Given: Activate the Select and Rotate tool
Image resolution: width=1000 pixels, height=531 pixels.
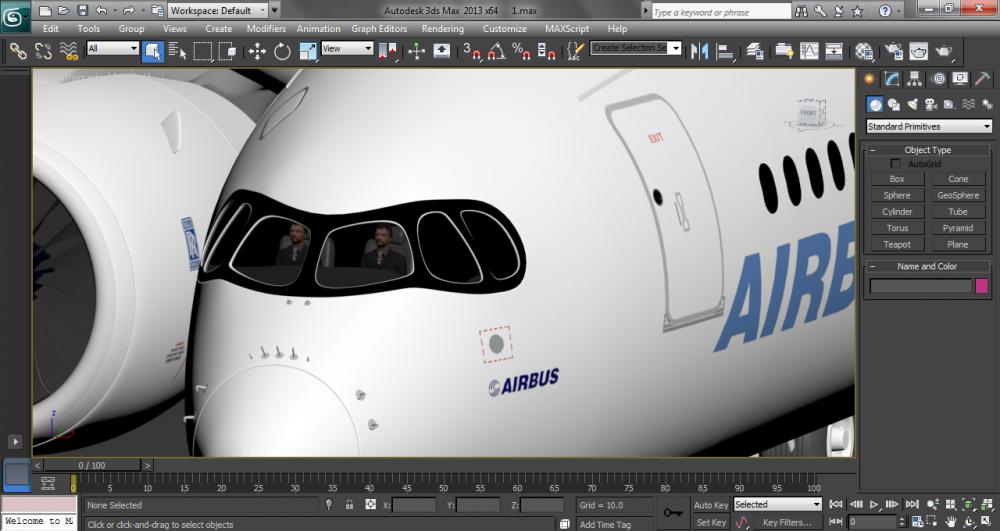Looking at the screenshot, I should tap(282, 51).
